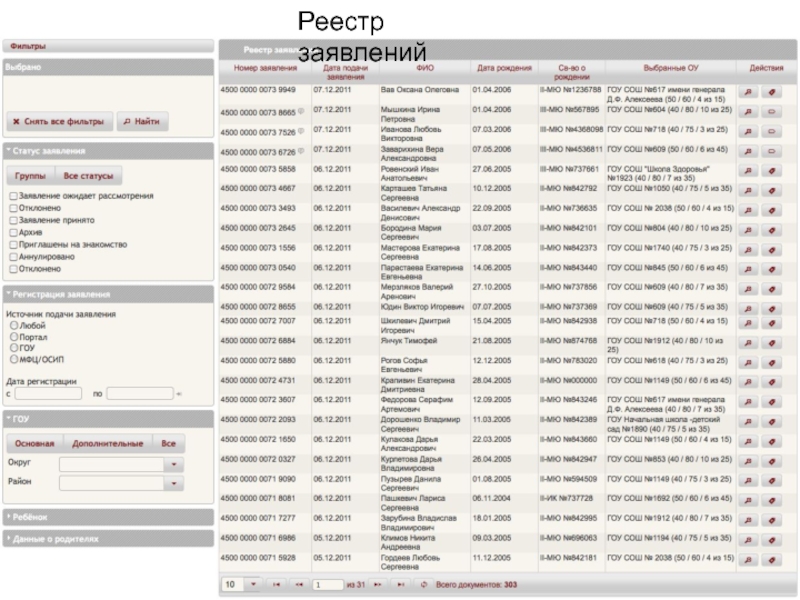
Task: Click the tag icon for application 4500 0000 0073 5858
Action: (x=772, y=171)
